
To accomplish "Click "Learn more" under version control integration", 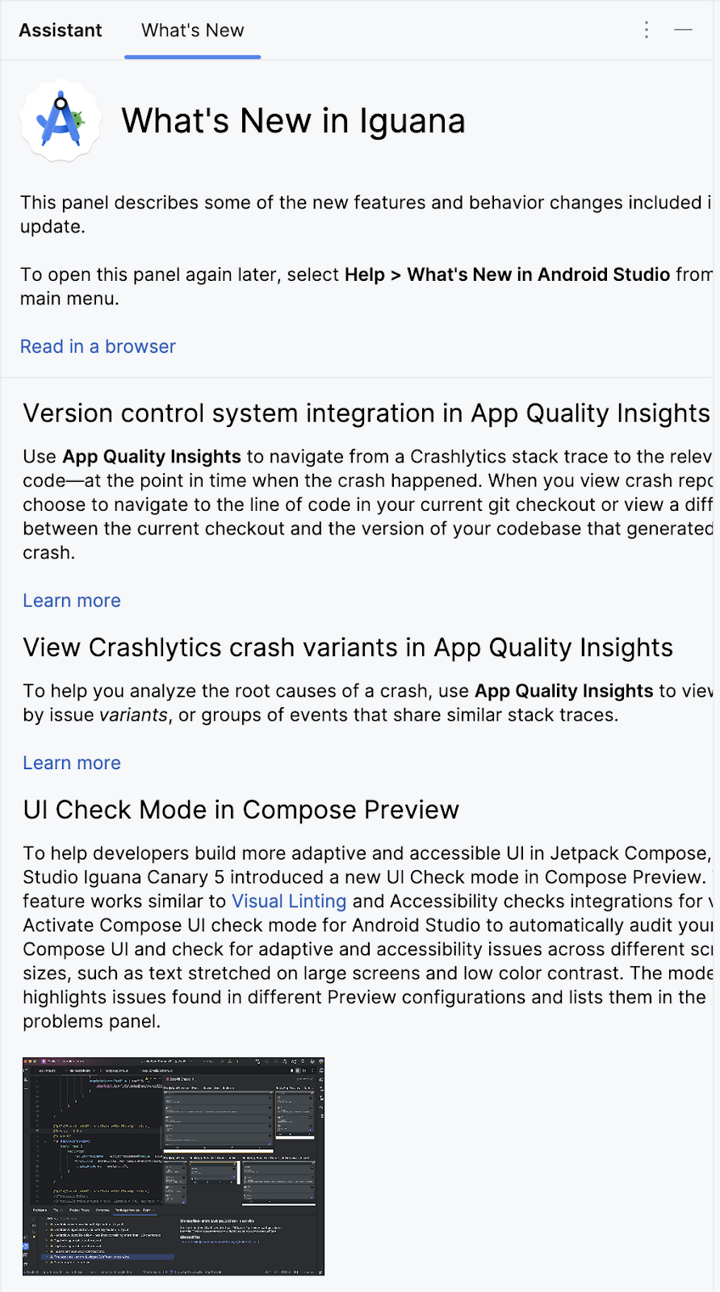I will coord(71,600).
